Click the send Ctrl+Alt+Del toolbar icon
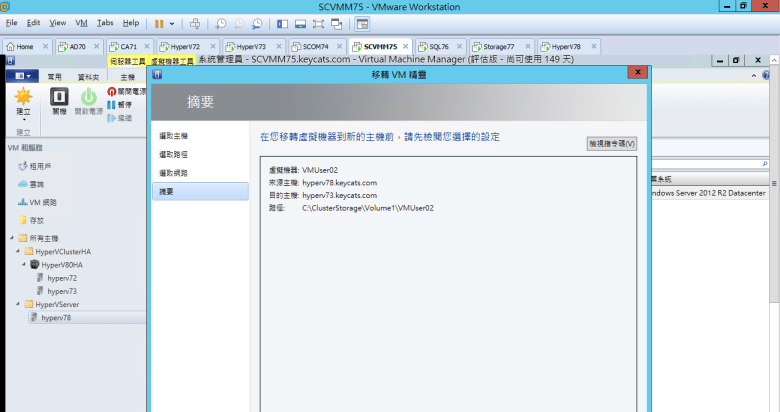Image resolution: width=780 pixels, height=412 pixels. (195, 22)
